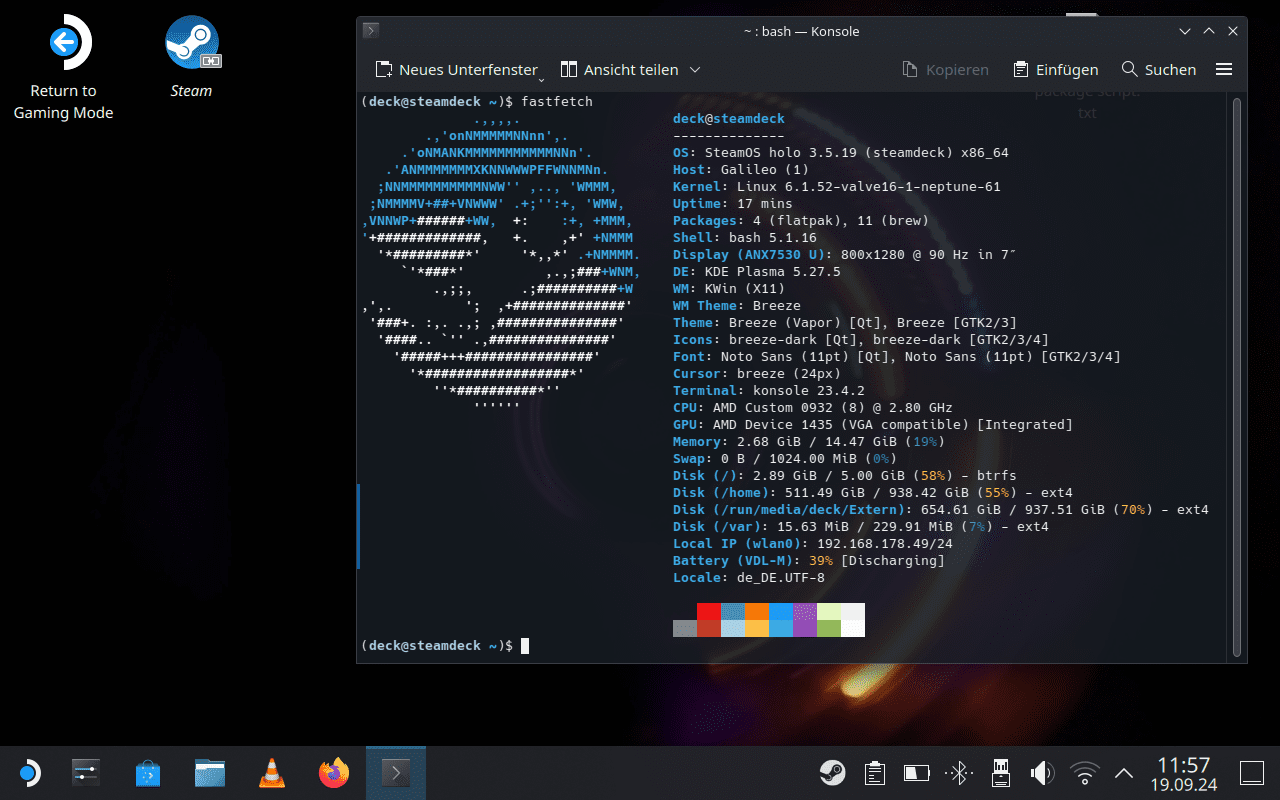The height and width of the screenshot is (800, 1280).
Task: Open the Konsole hamburger menu
Action: pyautogui.click(x=1224, y=70)
